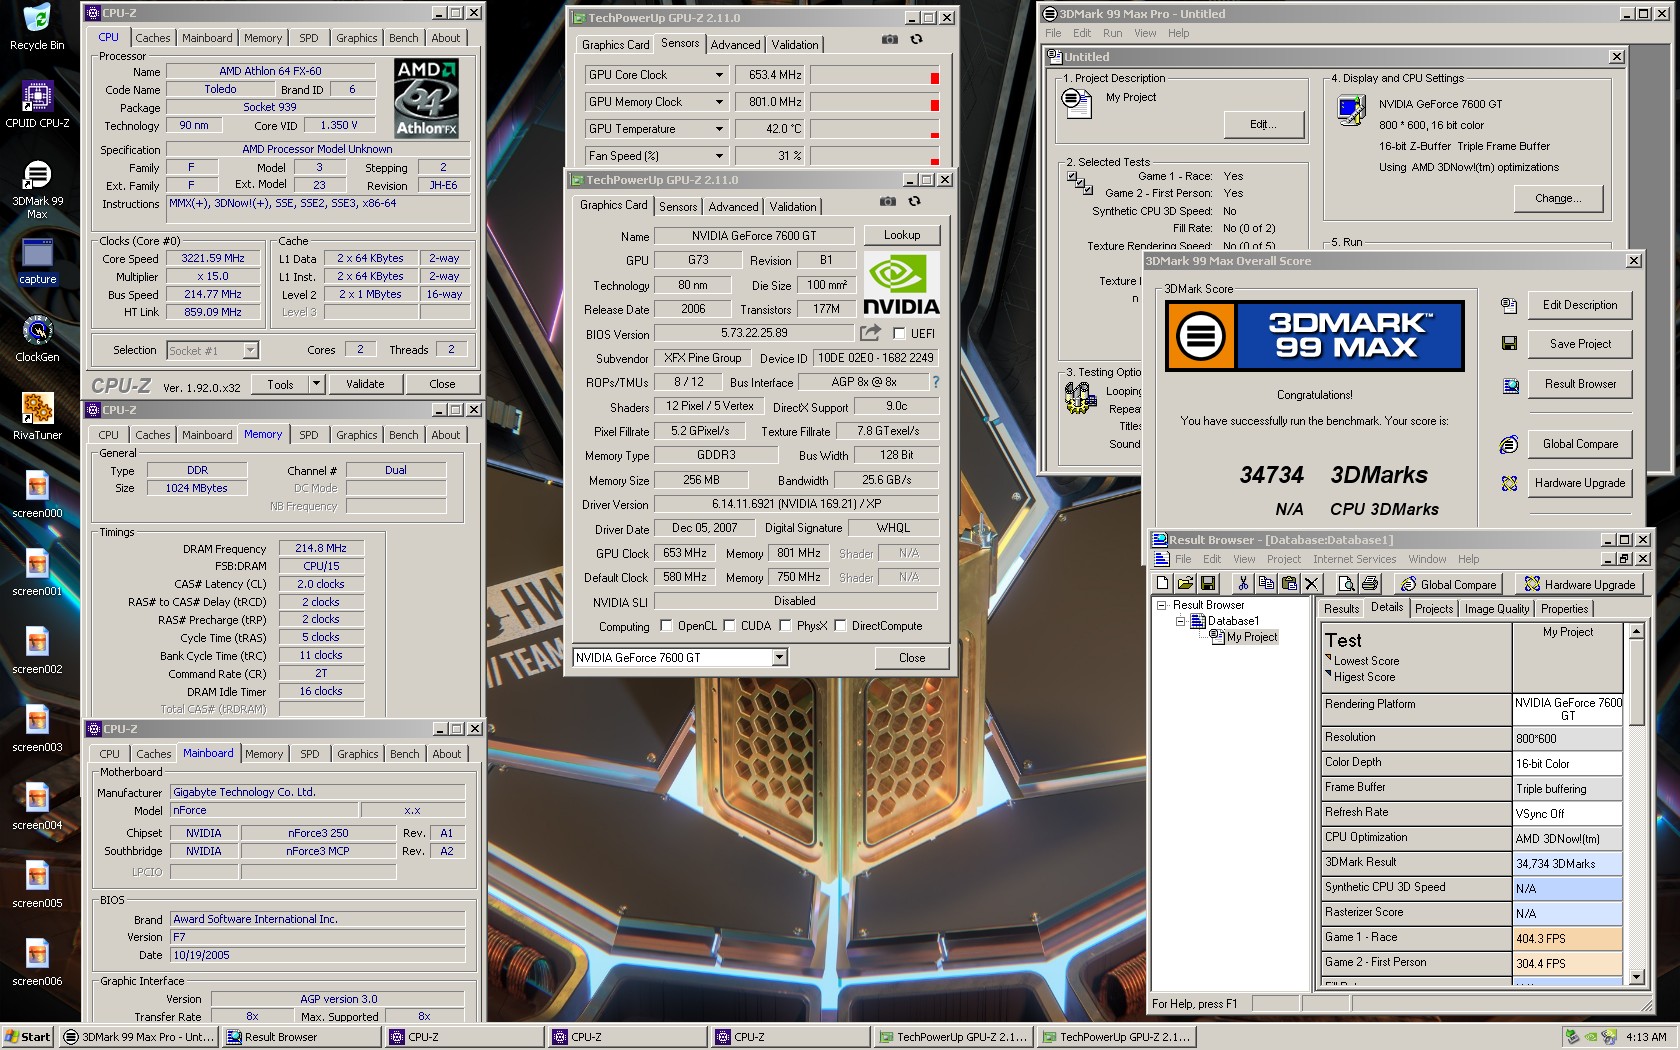Collapse the Database1 tree node

tap(1180, 621)
